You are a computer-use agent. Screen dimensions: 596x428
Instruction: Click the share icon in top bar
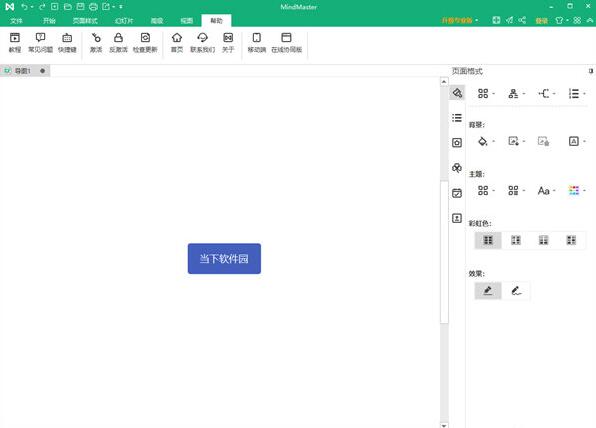[522, 20]
